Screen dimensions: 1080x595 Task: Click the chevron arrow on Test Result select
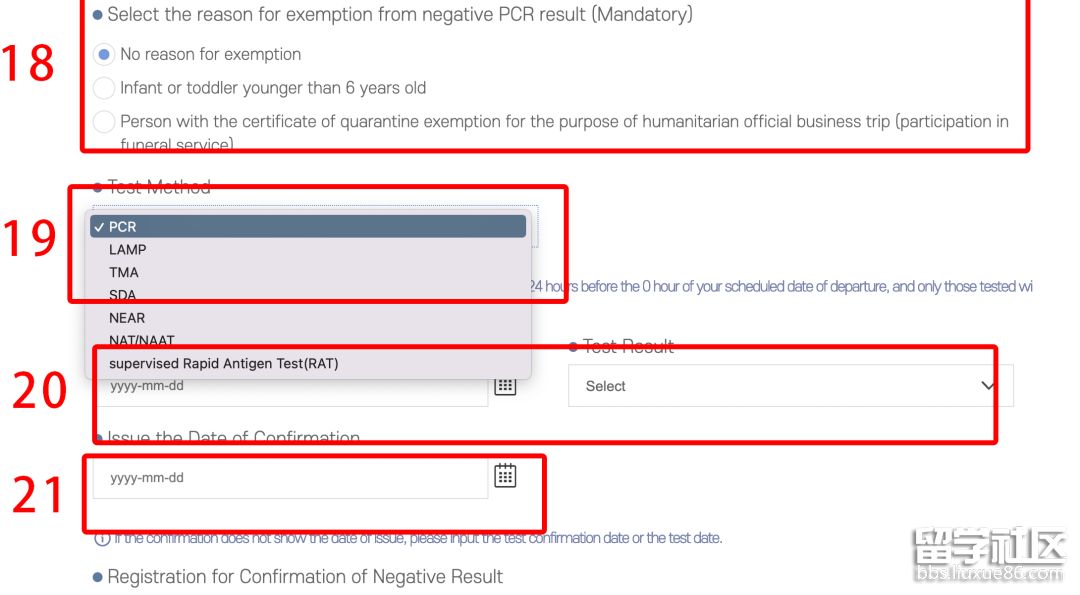pos(988,386)
